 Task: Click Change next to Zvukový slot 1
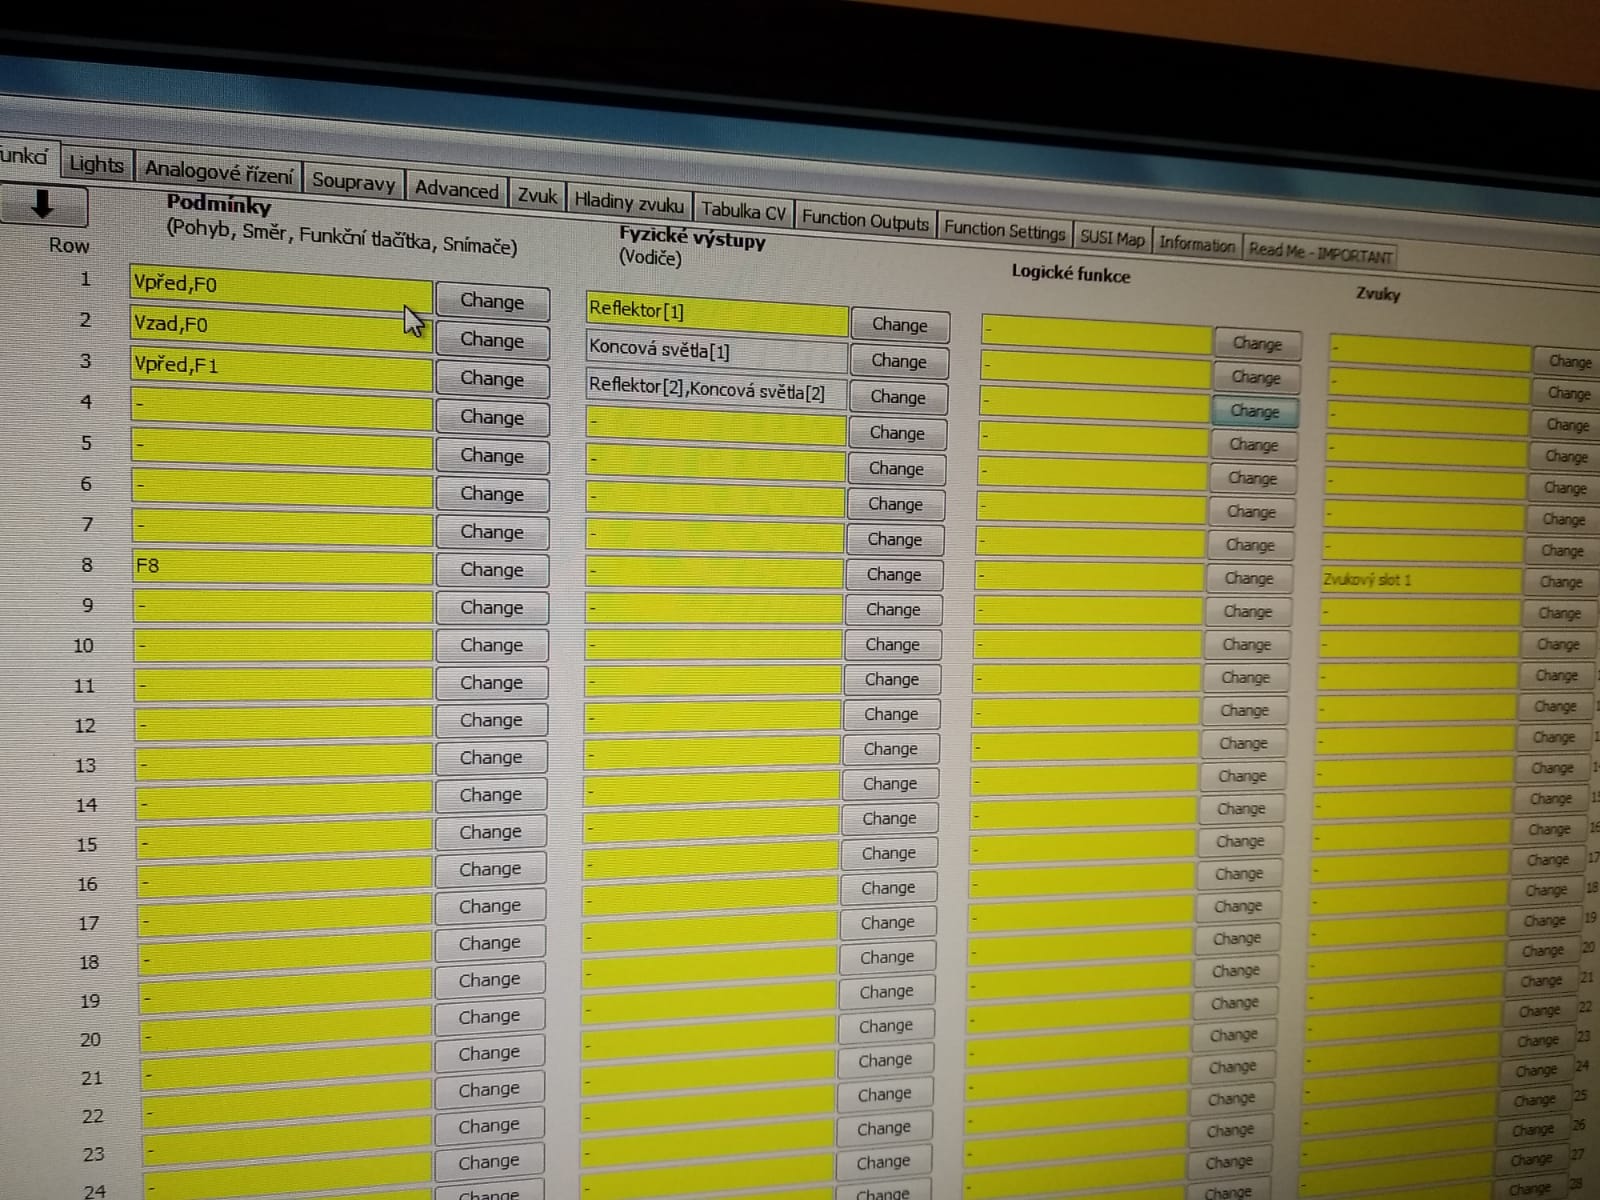point(1560,582)
